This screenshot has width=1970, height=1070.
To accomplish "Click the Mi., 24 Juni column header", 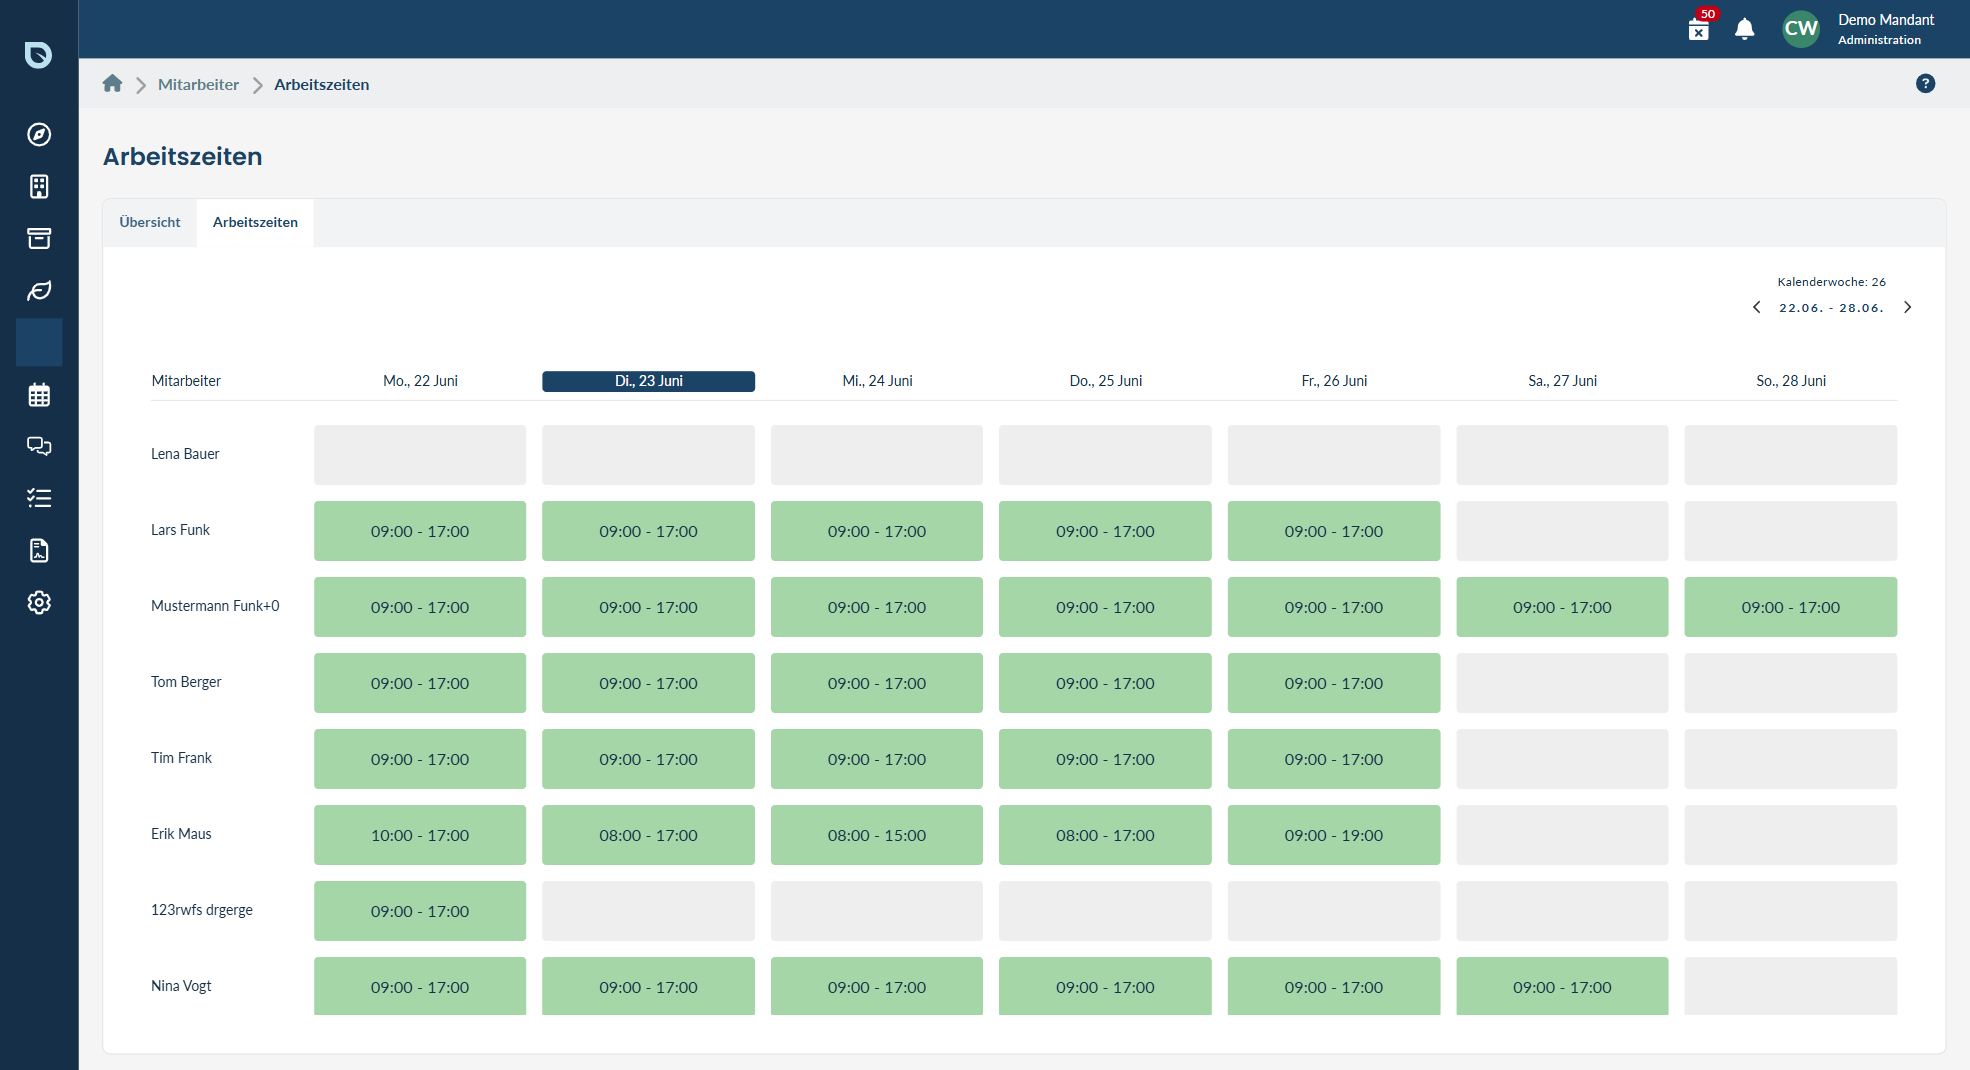I will coord(877,381).
